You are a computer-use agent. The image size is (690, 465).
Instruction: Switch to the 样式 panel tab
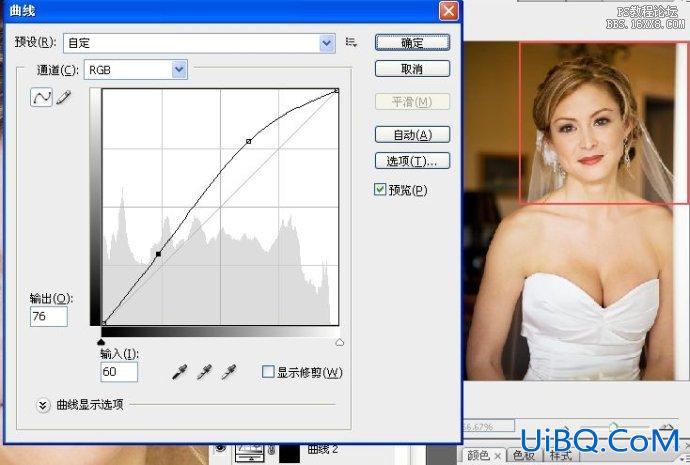pos(561,456)
